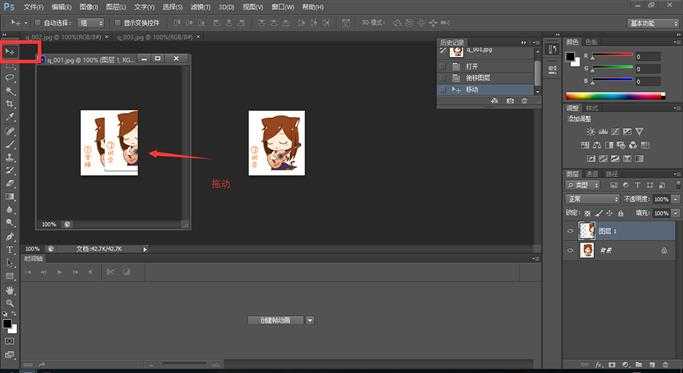Open the 正常 blend mode dropdown
This screenshot has height=373, width=683.
click(592, 199)
